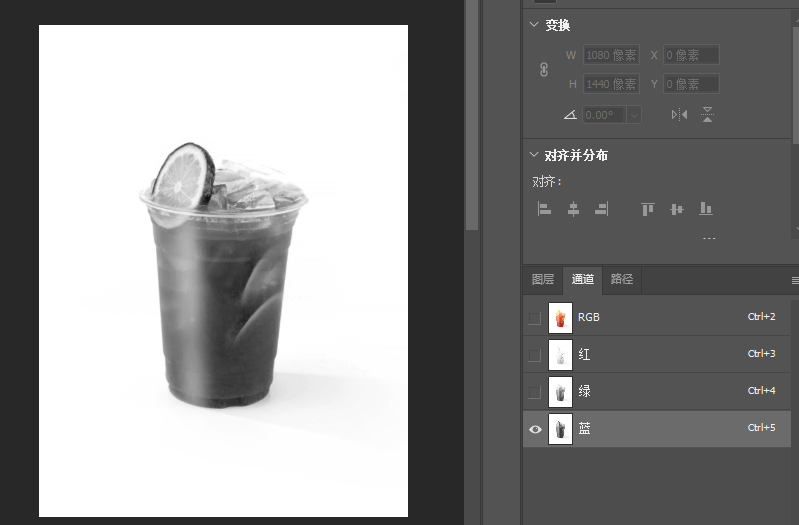Click the flip horizontal icon
Image resolution: width=799 pixels, height=525 pixels.
[679, 115]
